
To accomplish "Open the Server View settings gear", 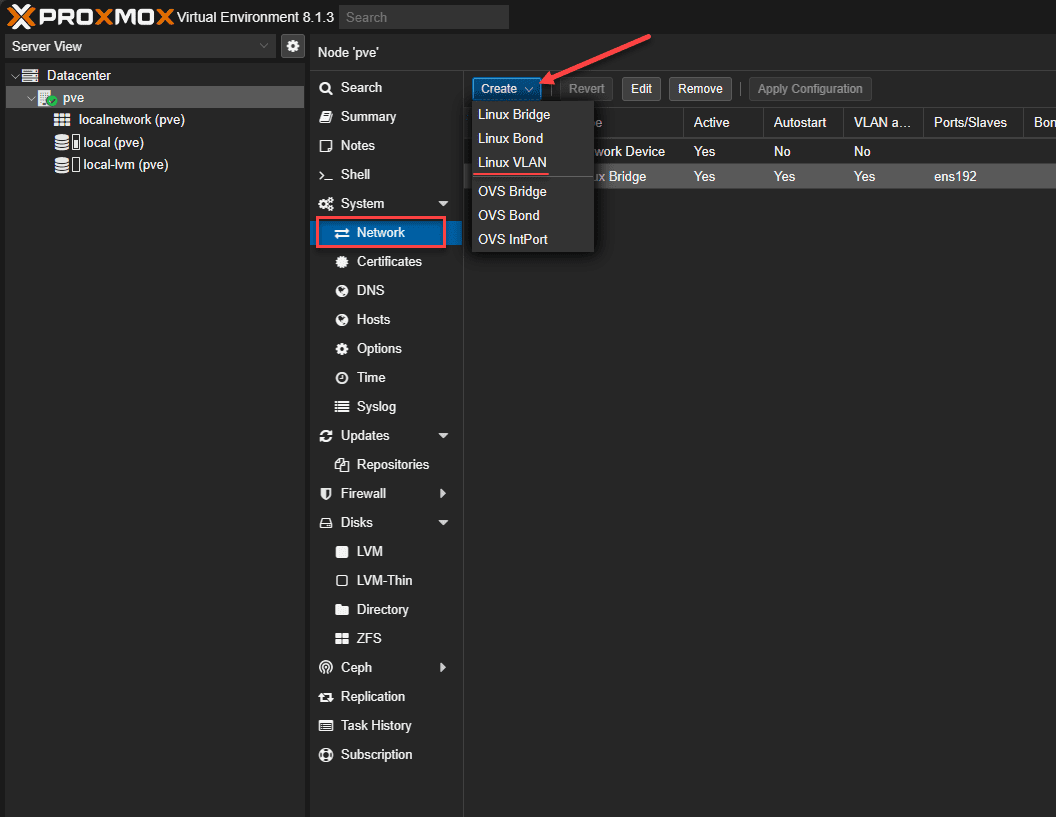I will (292, 46).
